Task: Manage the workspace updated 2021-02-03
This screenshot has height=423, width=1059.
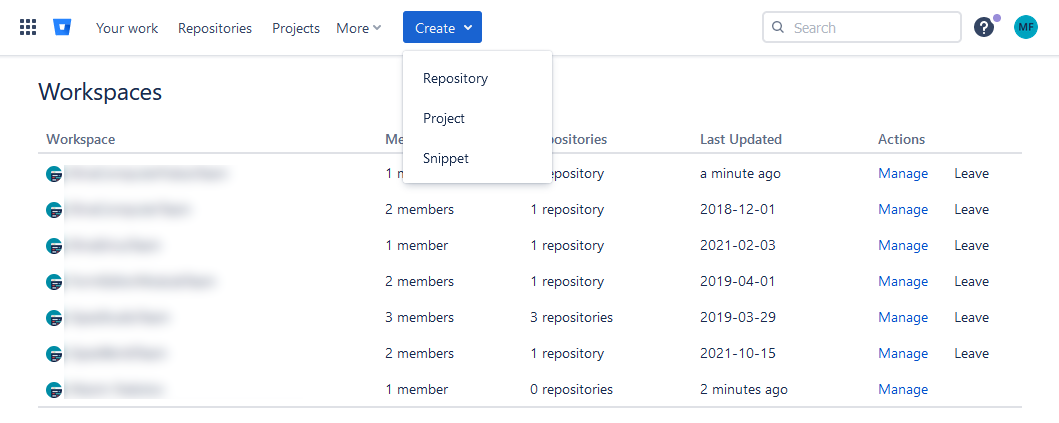Action: point(903,245)
